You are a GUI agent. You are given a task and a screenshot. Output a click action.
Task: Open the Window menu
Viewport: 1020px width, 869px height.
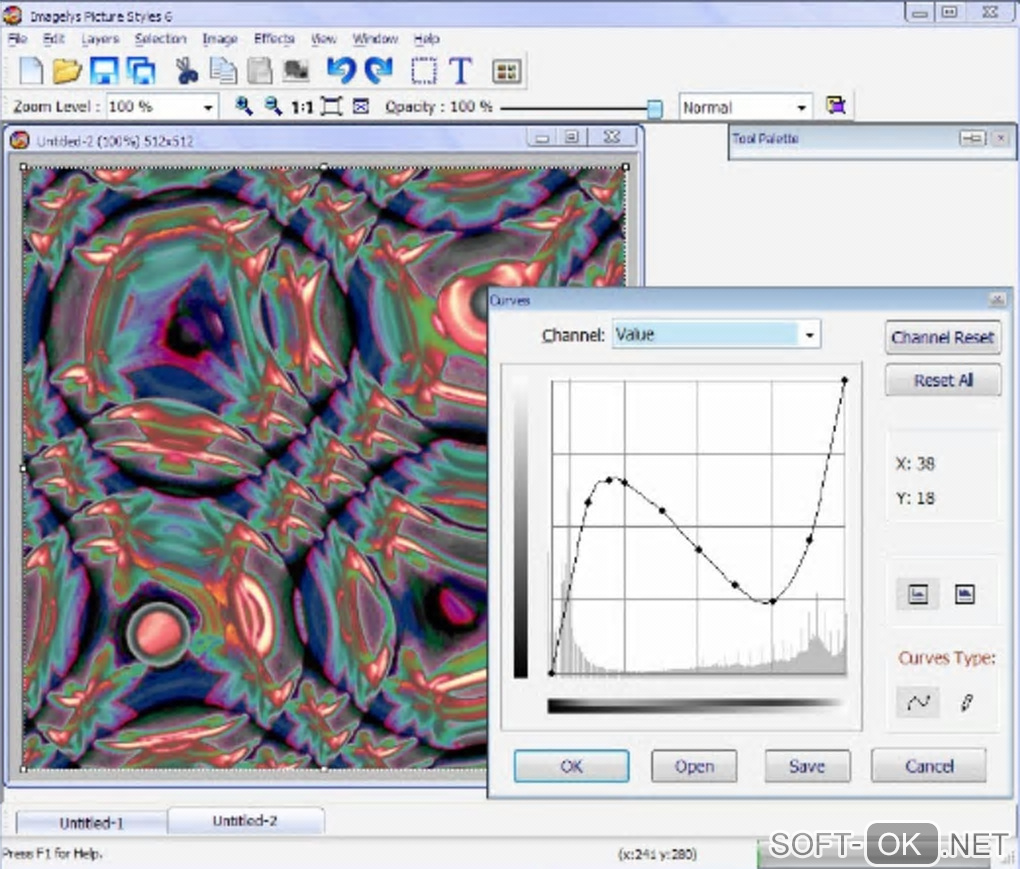pyautogui.click(x=375, y=39)
